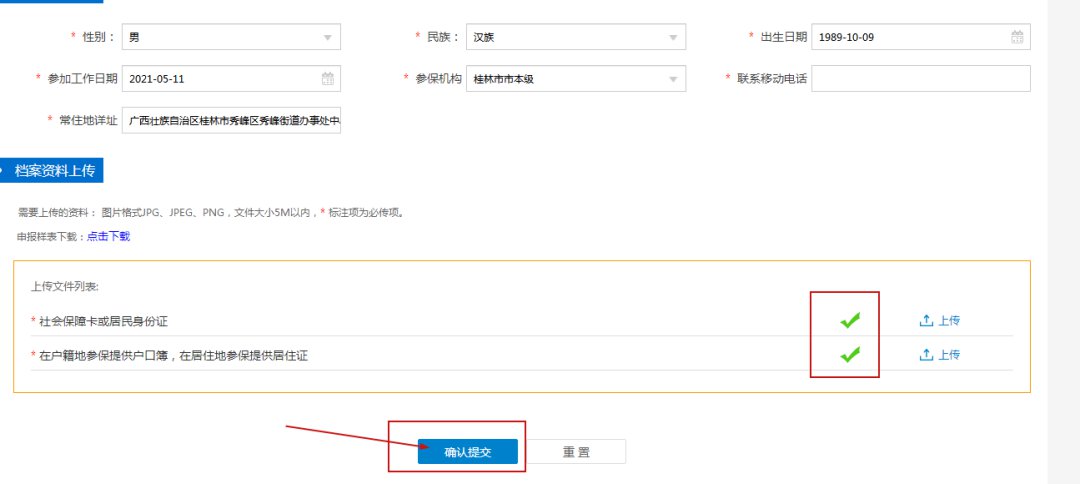Image resolution: width=1080 pixels, height=484 pixels.
Task: Click the 常住地详址 address field
Action: (x=231, y=120)
